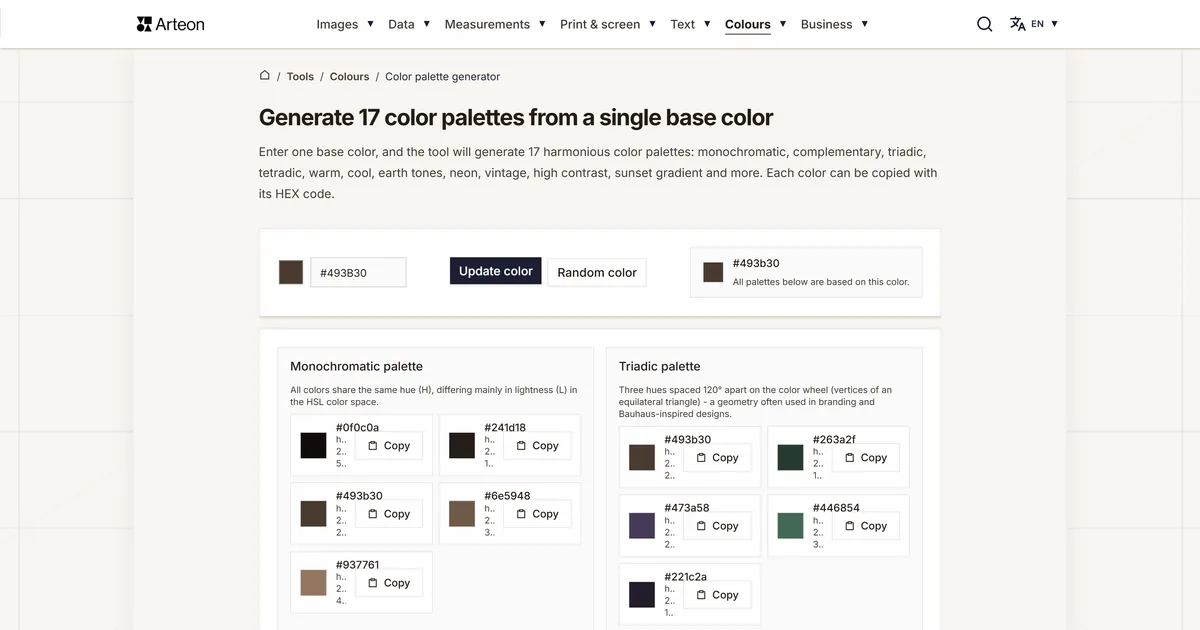
Task: Expand the Data menu
Action: (x=409, y=24)
